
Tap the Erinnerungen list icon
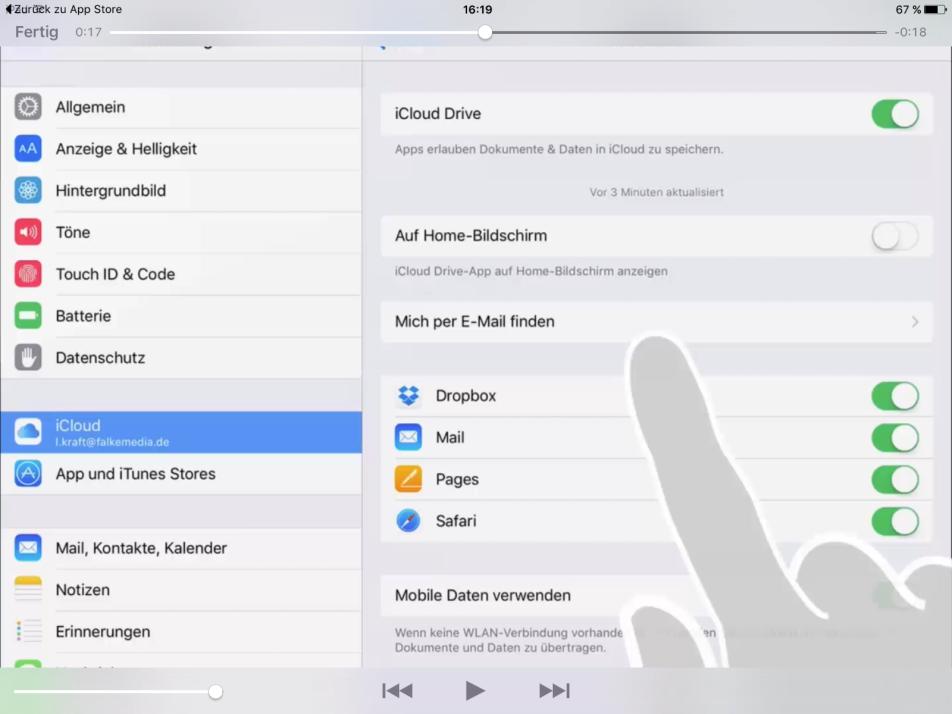pos(28,631)
